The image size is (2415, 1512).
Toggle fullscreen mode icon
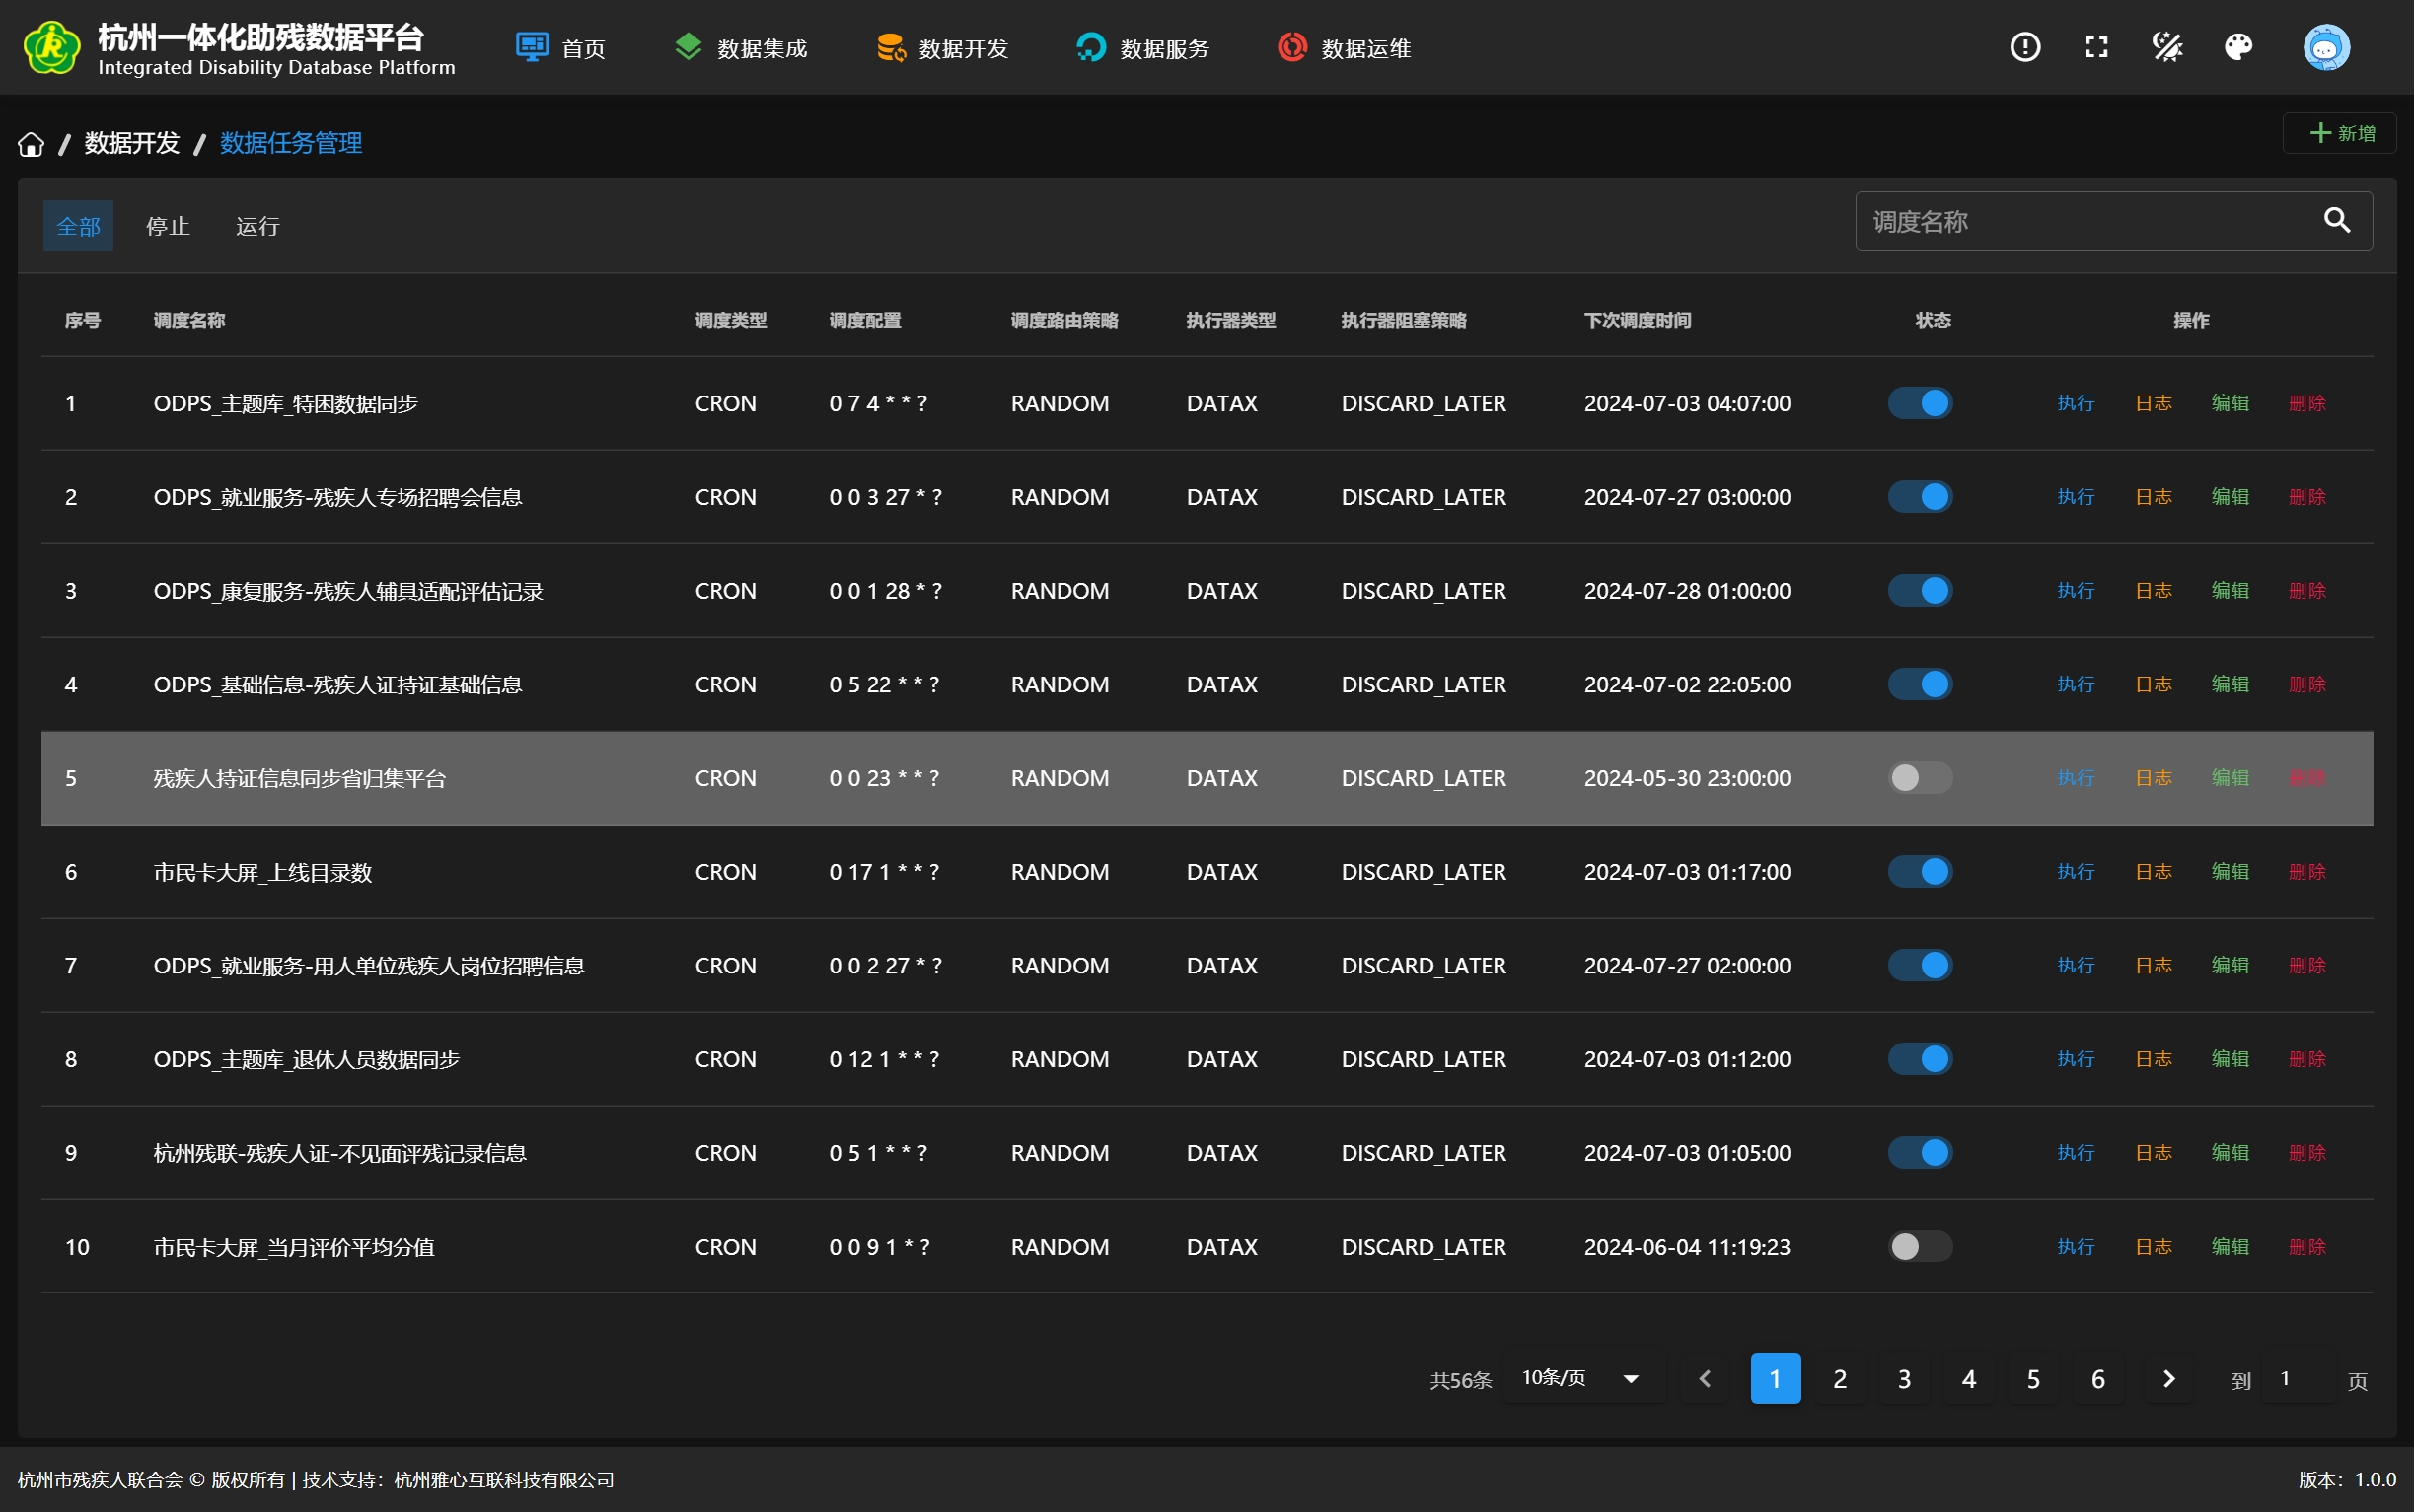pyautogui.click(x=2097, y=47)
